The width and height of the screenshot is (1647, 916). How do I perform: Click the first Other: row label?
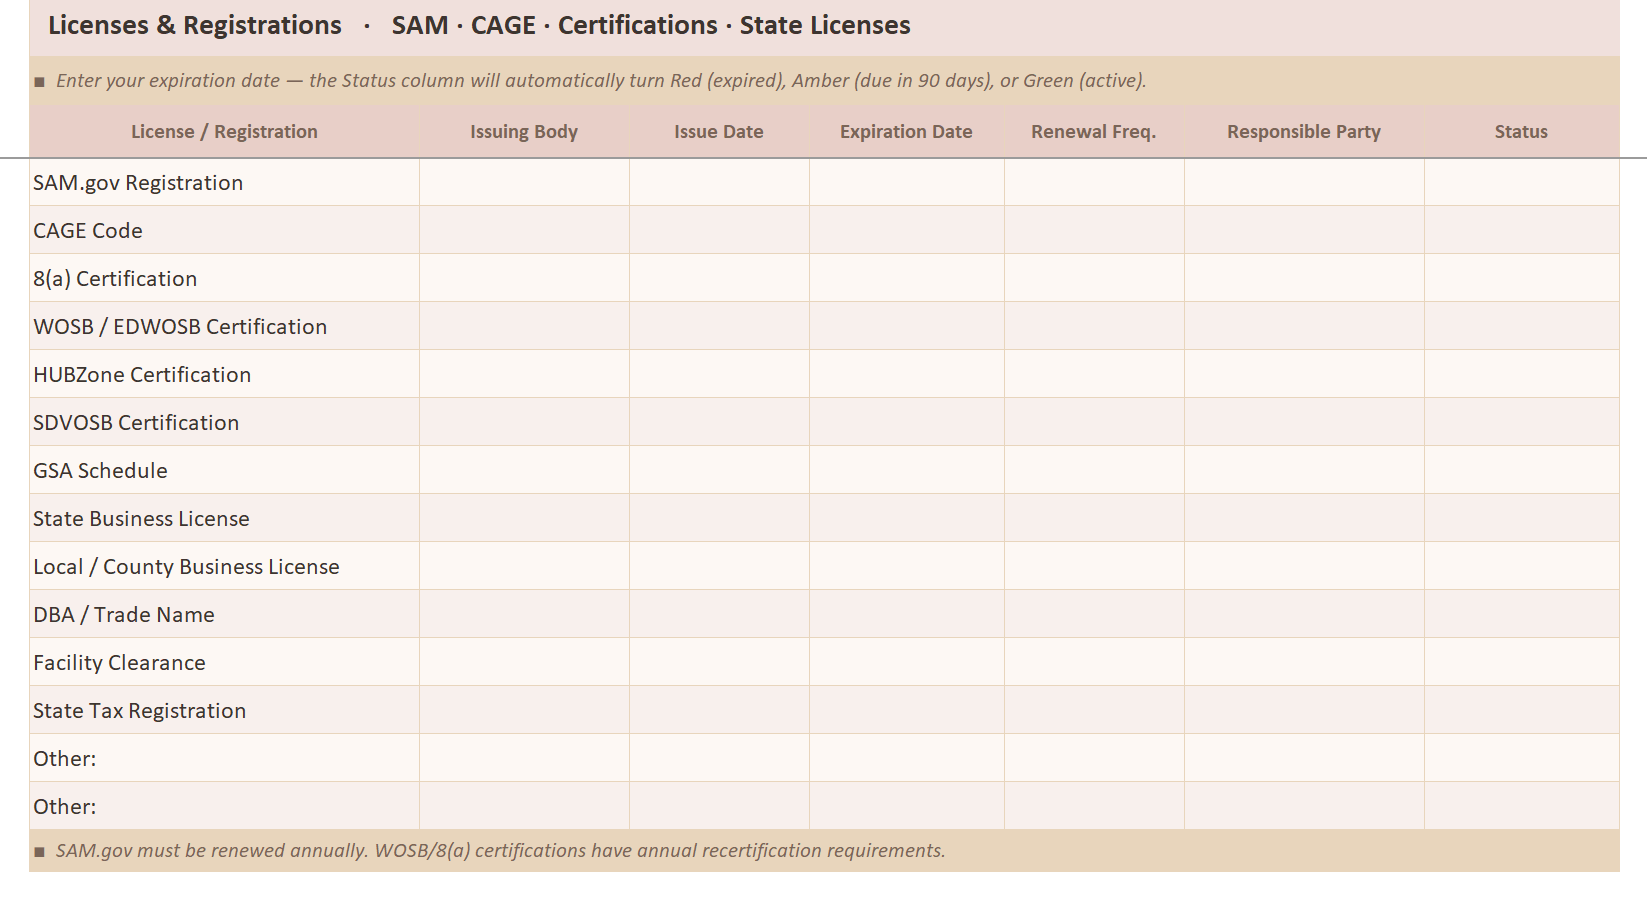(64, 757)
